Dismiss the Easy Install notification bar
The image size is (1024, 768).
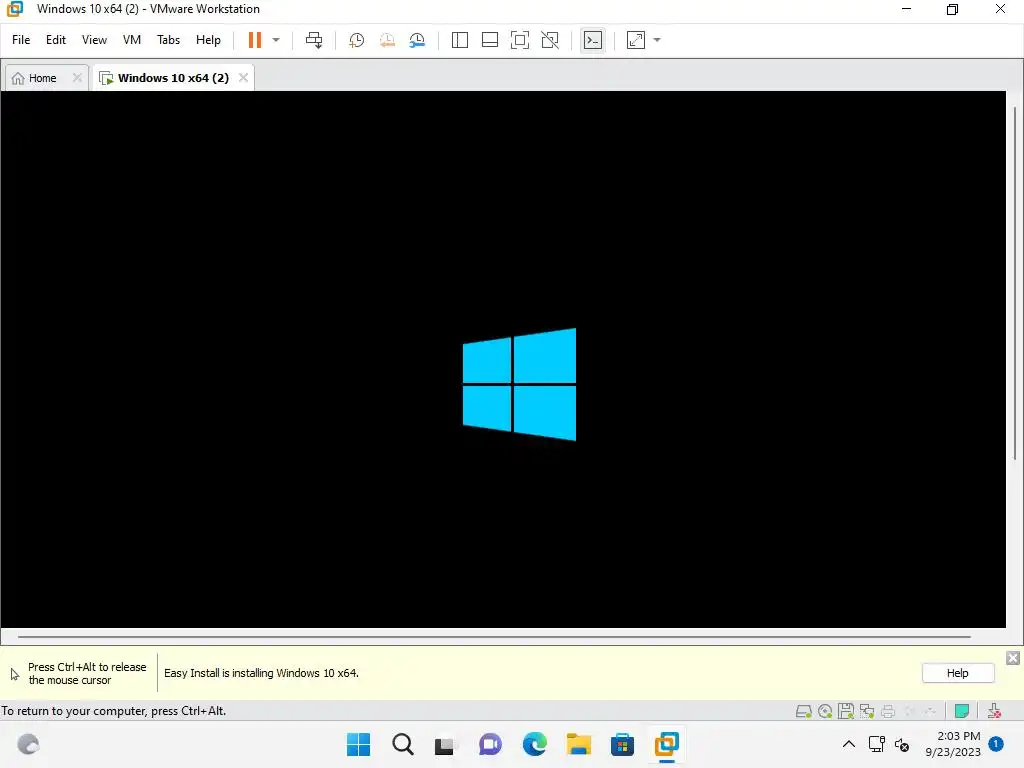(x=1013, y=658)
